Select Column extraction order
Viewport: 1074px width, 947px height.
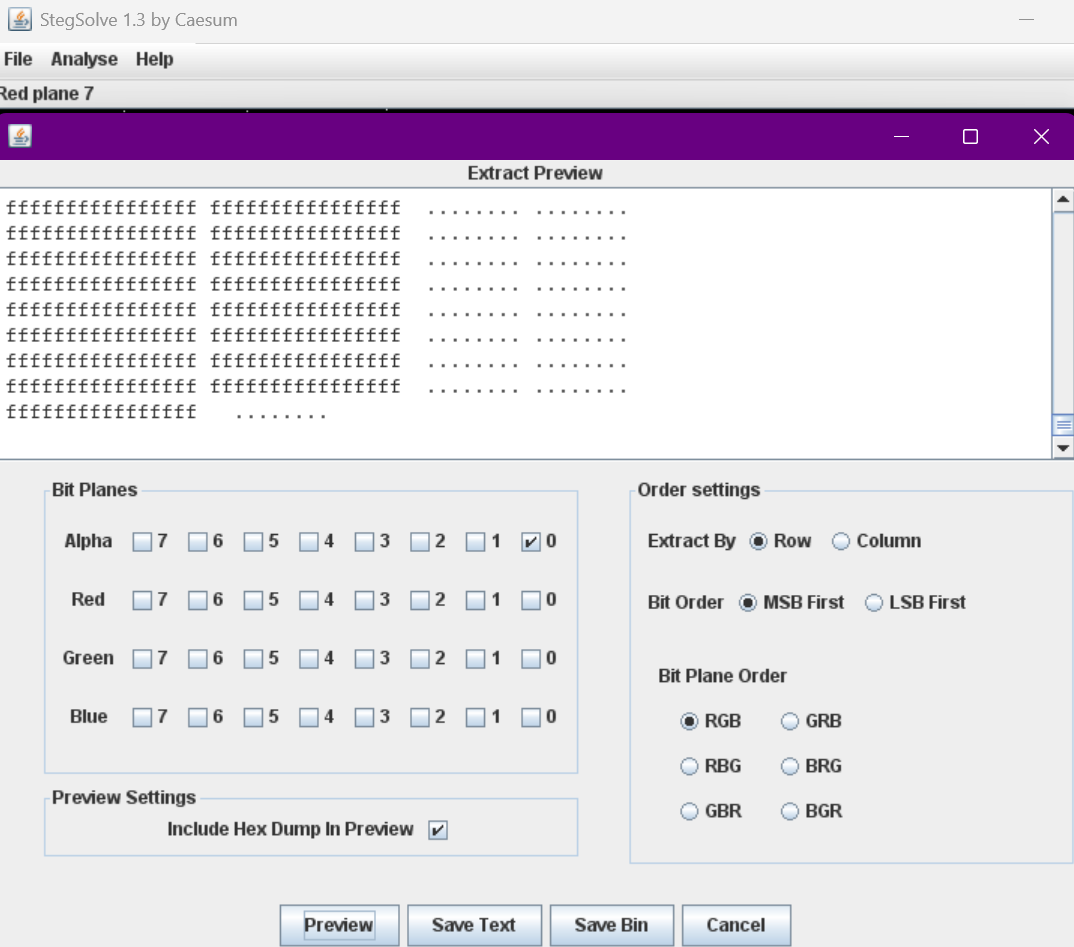click(841, 541)
